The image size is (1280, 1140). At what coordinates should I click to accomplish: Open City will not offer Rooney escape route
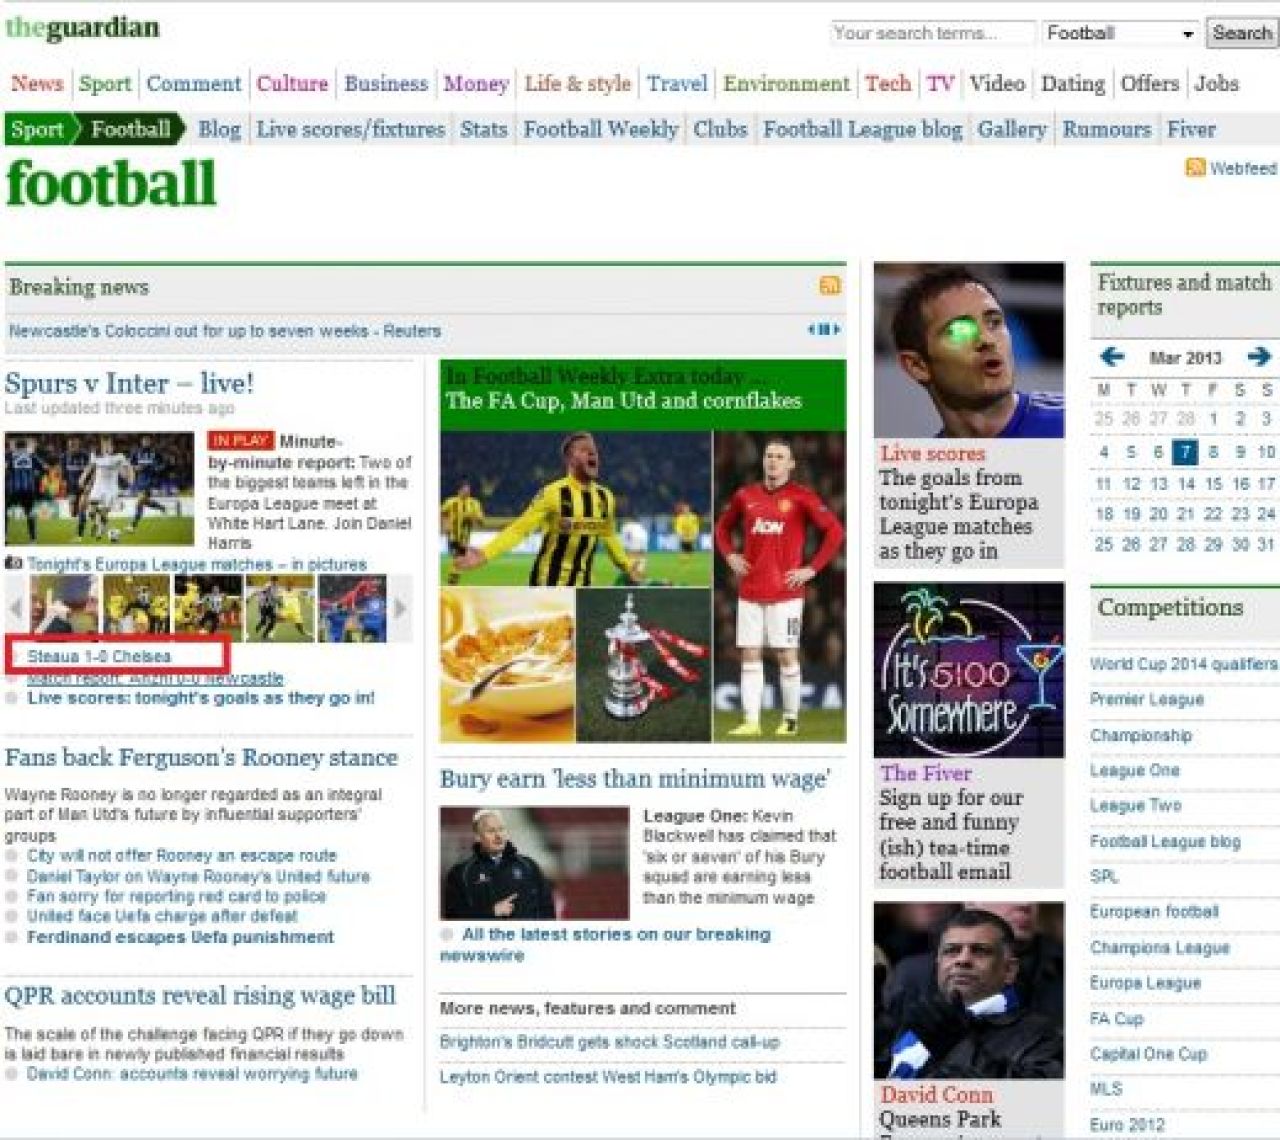(182, 856)
